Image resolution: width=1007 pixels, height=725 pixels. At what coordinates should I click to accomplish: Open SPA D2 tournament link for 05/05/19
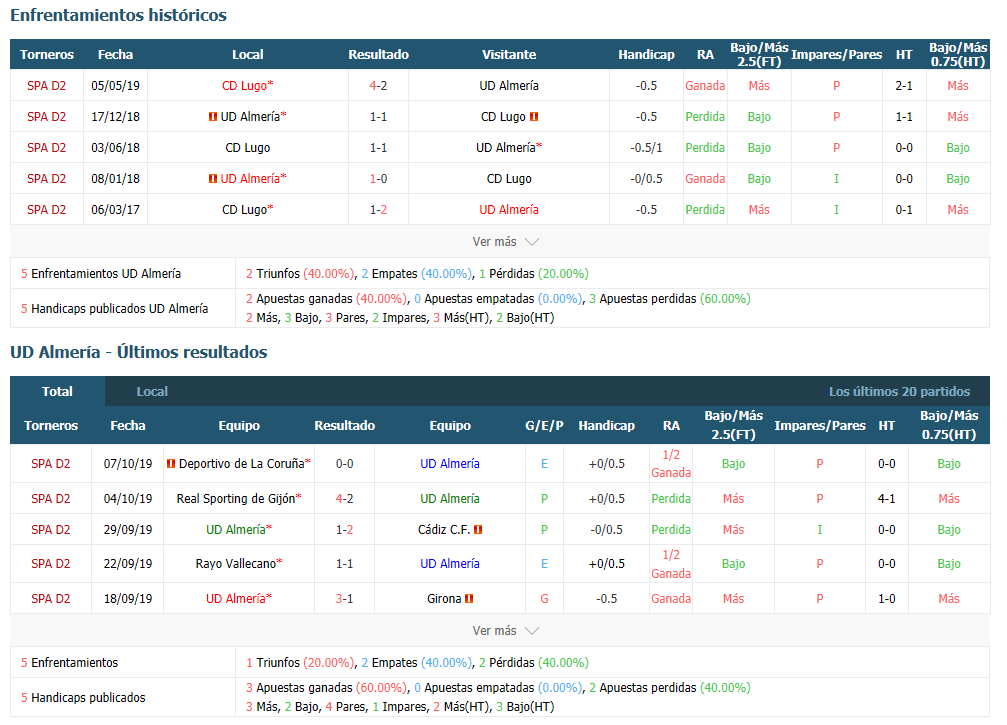[x=46, y=85]
